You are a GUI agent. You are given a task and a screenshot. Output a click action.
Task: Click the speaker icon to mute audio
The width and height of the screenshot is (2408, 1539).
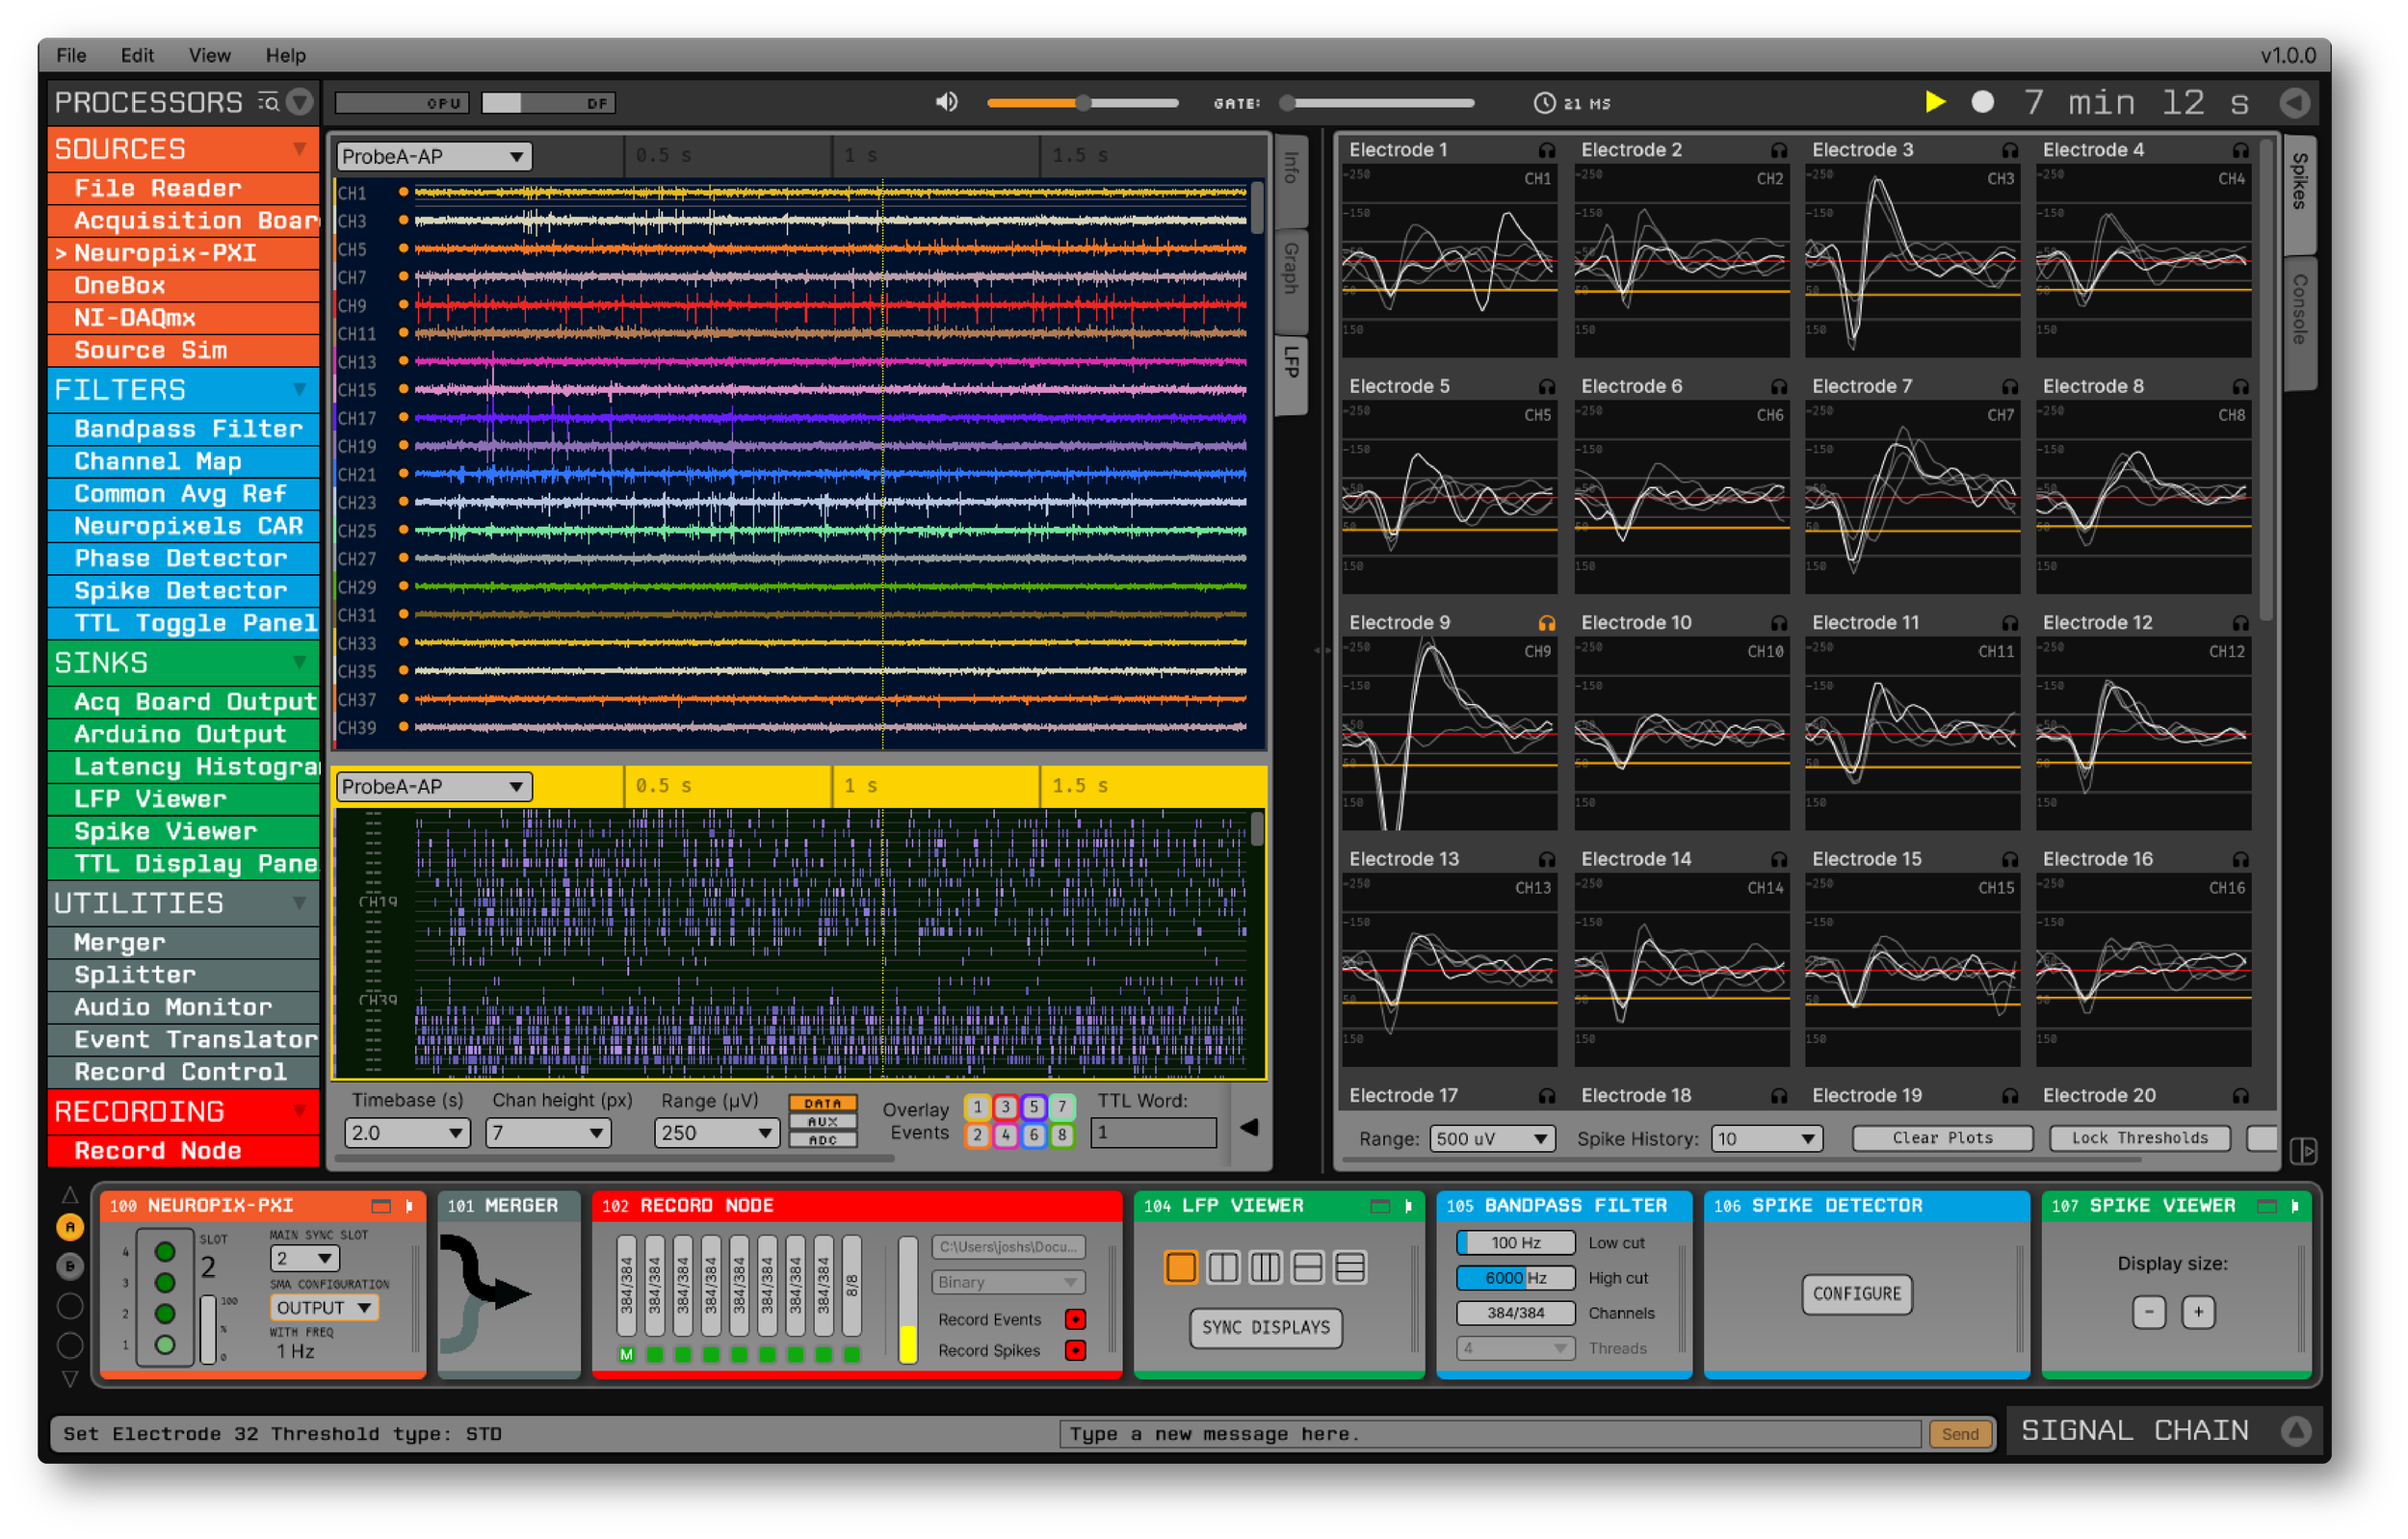946,101
